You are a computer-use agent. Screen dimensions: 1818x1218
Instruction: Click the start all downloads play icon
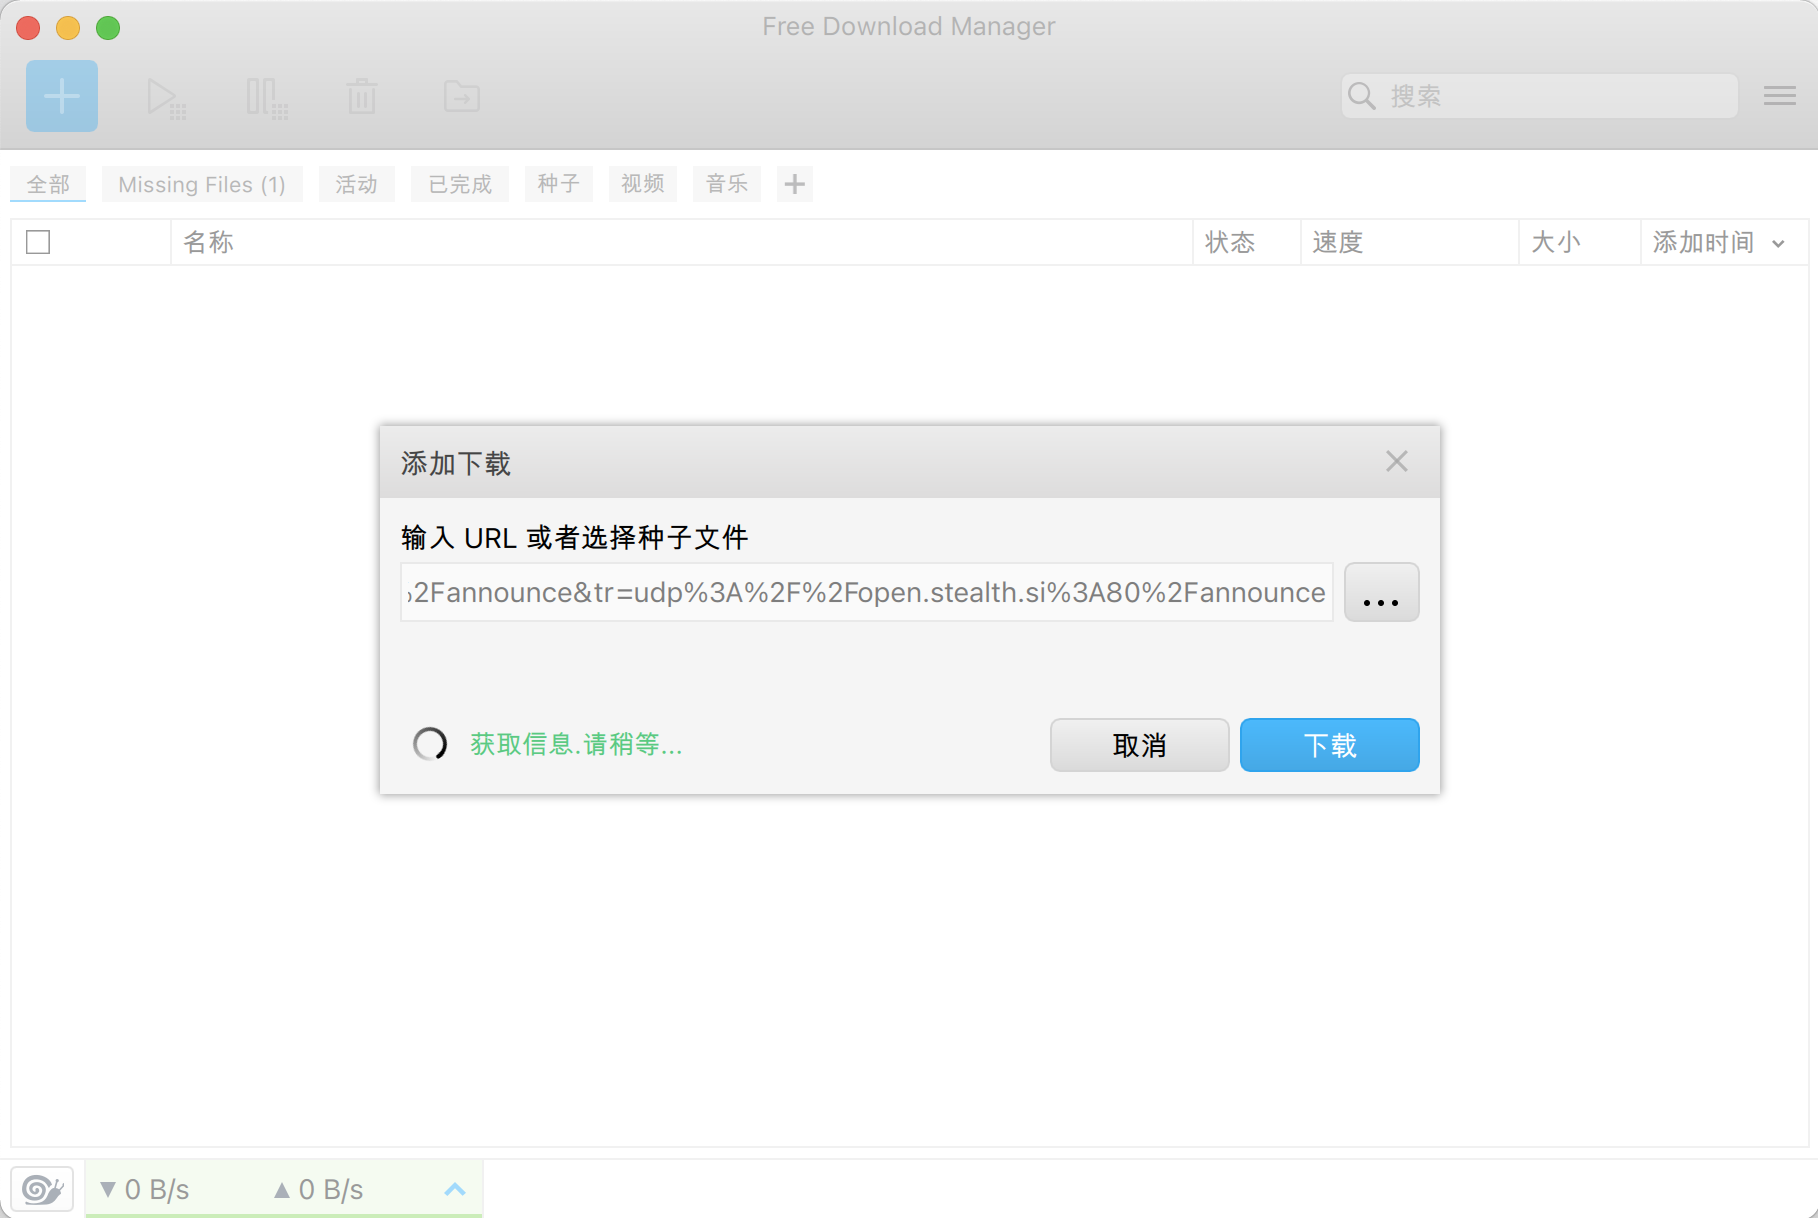click(x=166, y=98)
